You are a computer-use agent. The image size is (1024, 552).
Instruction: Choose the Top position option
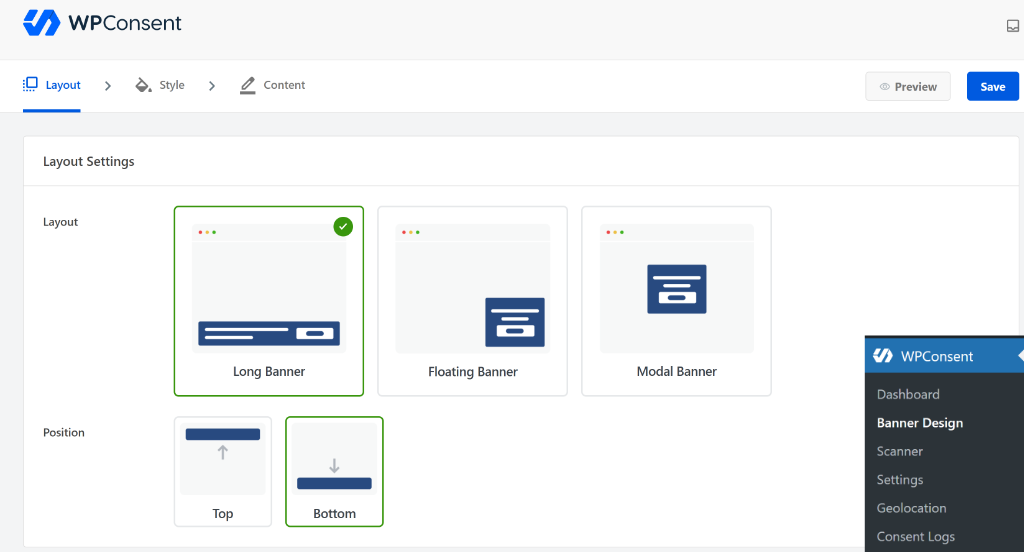coord(223,472)
